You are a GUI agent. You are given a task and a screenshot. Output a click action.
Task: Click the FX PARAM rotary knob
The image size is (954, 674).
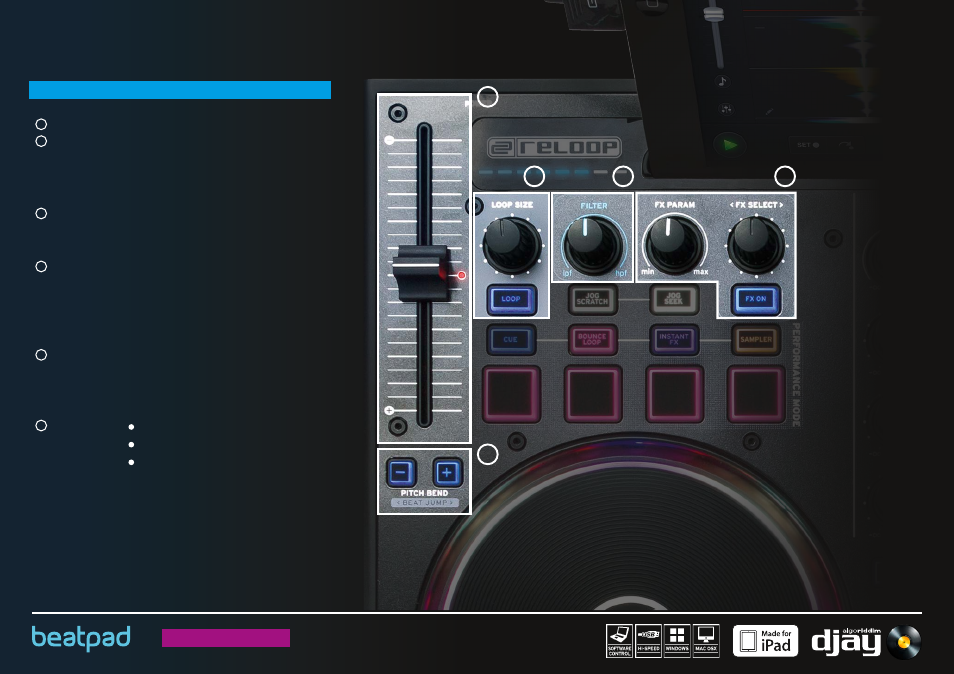click(x=674, y=246)
